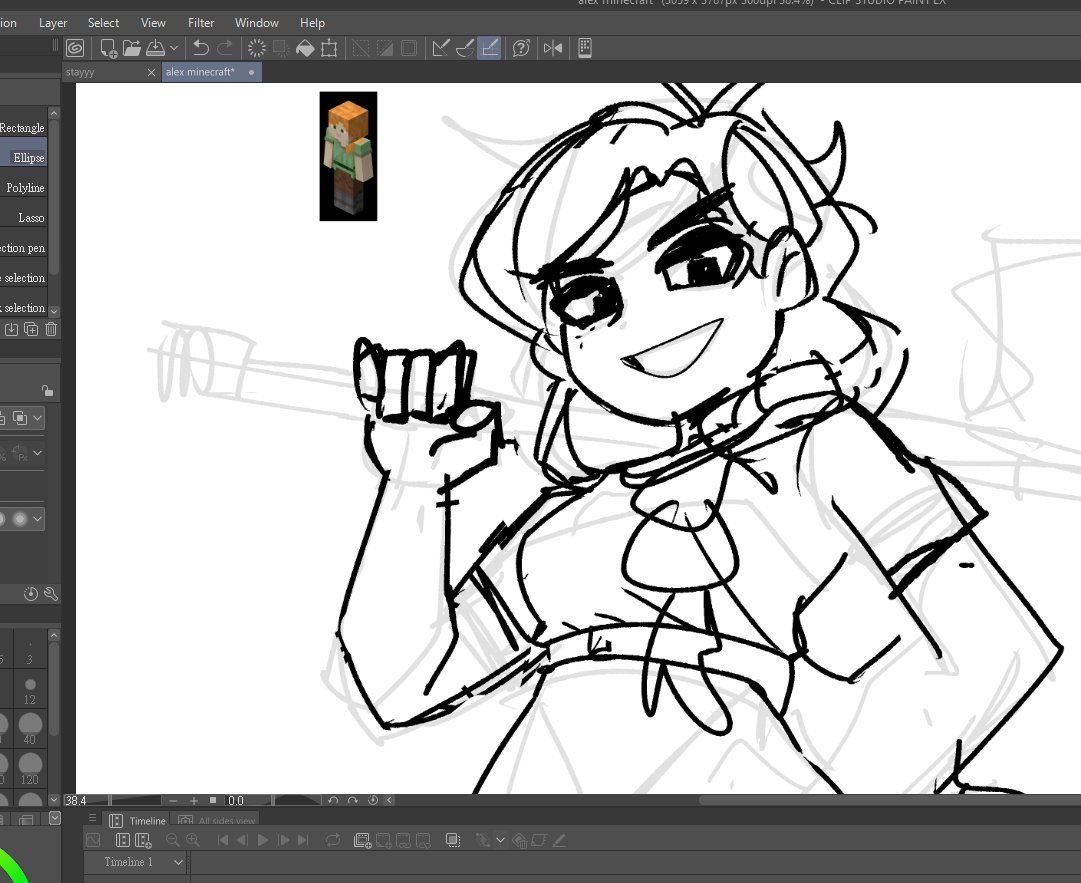
Task: Toggle timeline loop playback
Action: coord(333,840)
